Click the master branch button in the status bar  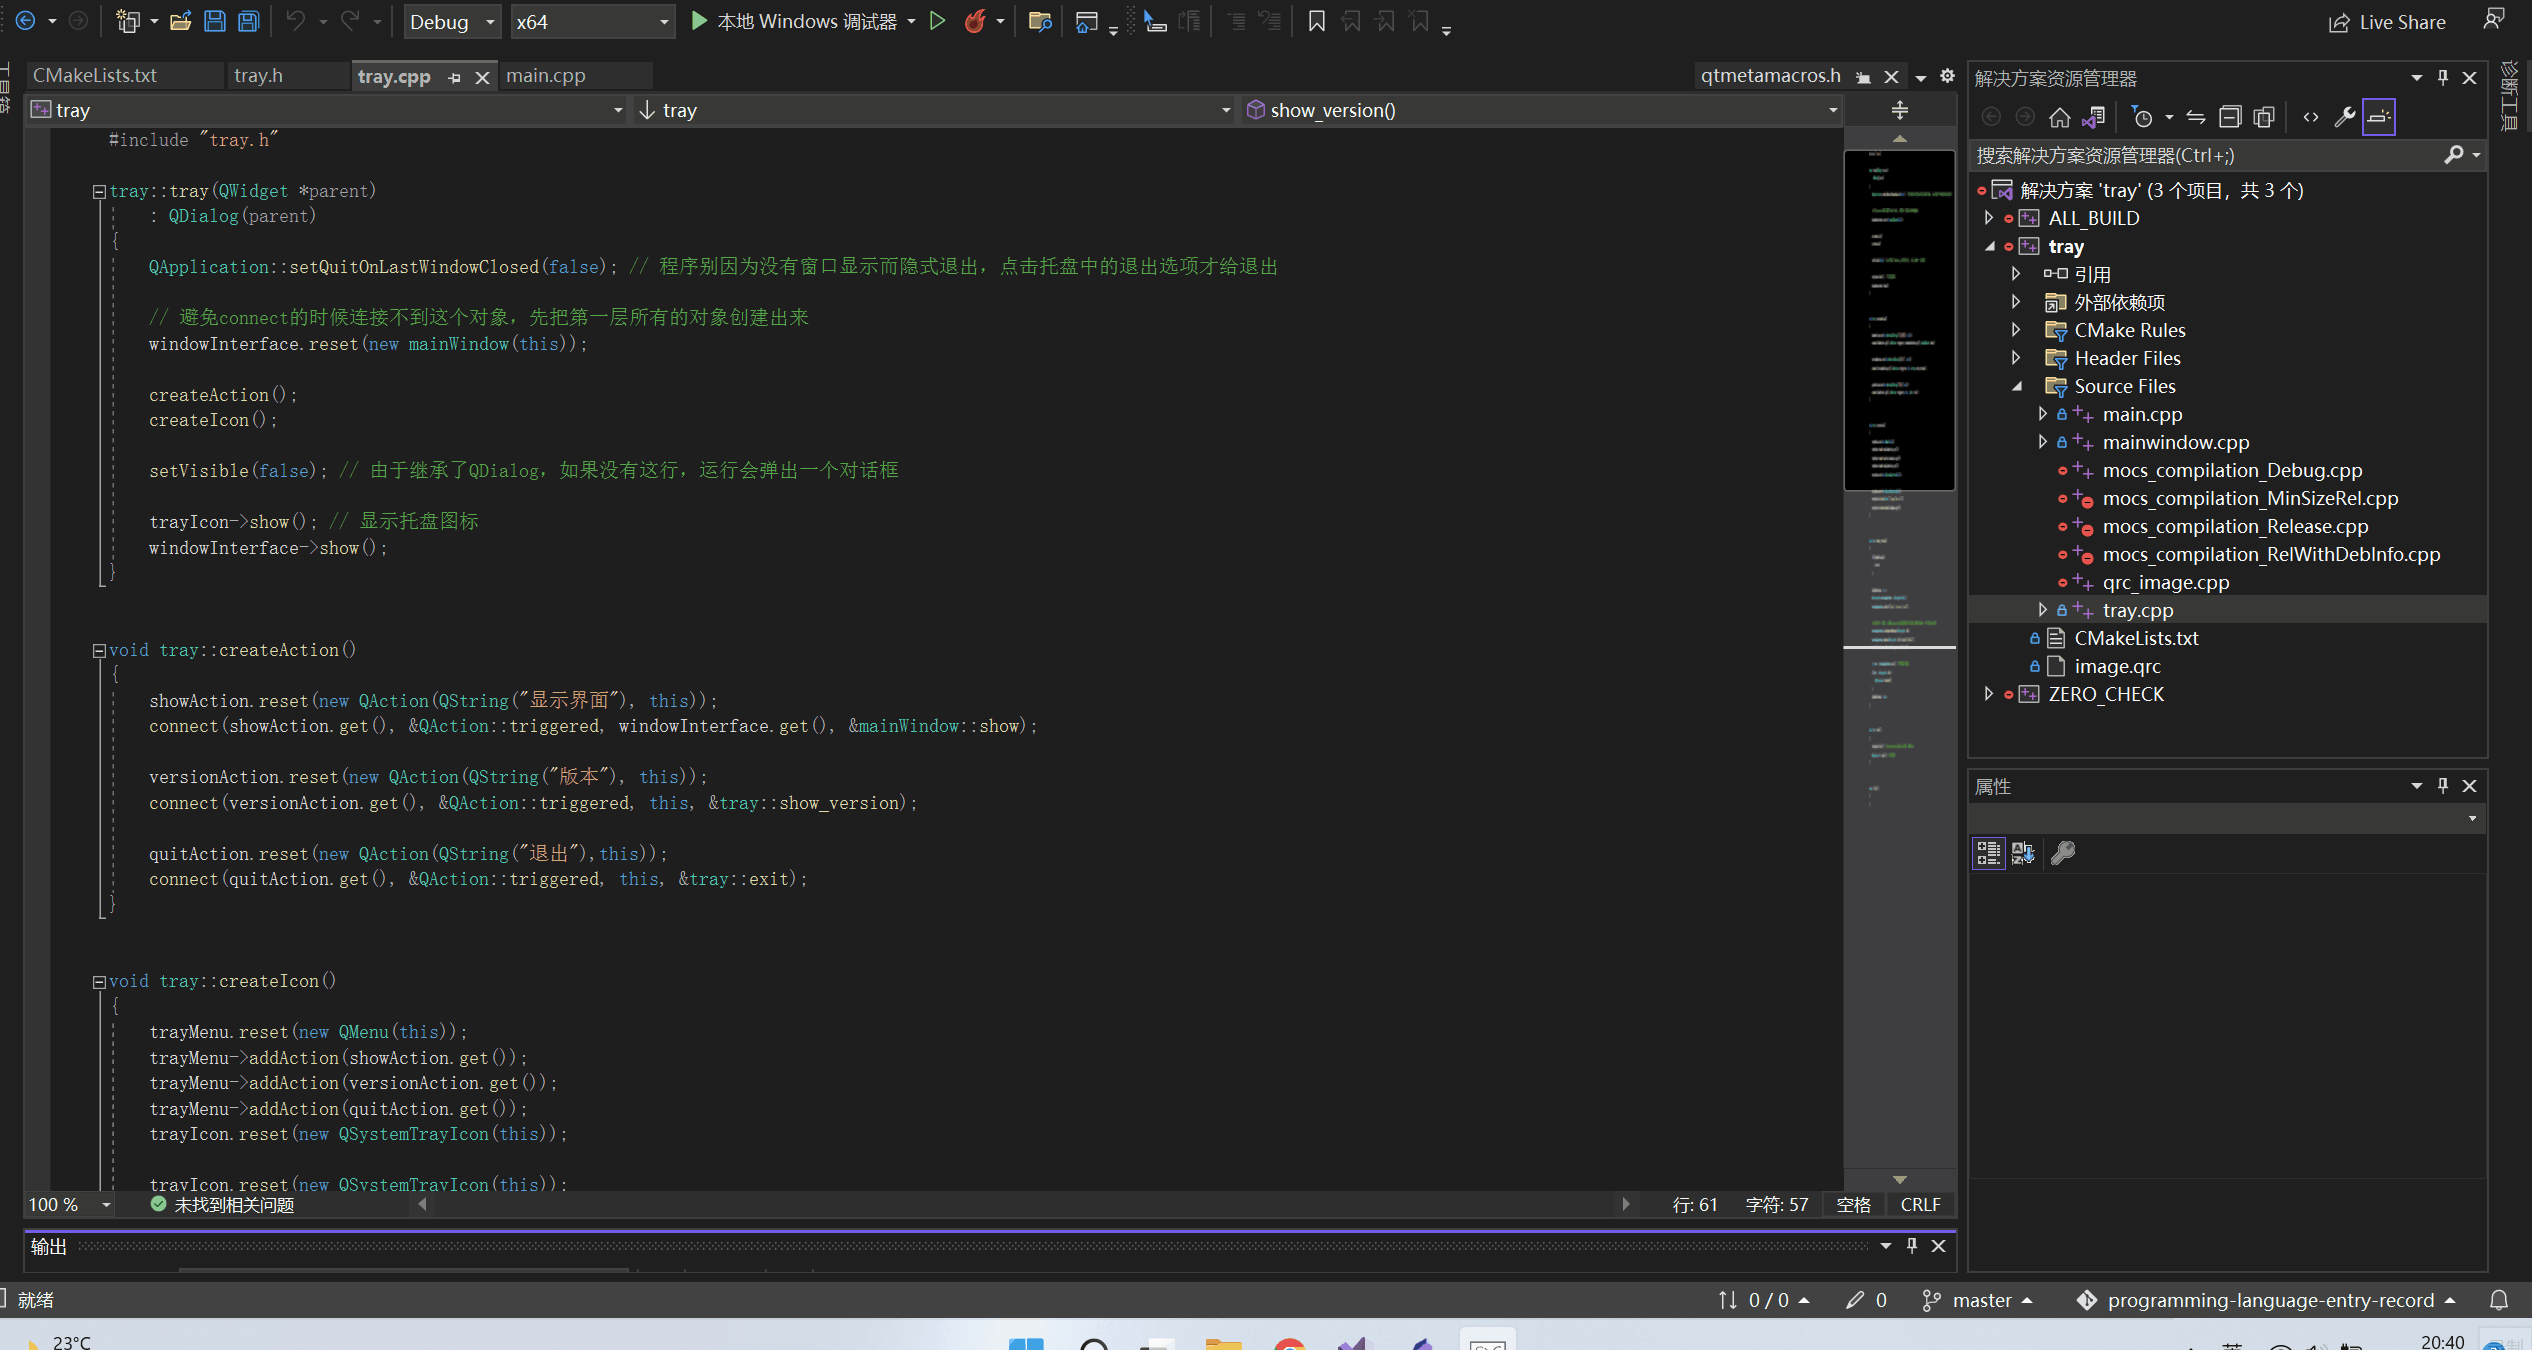click(x=1980, y=1300)
